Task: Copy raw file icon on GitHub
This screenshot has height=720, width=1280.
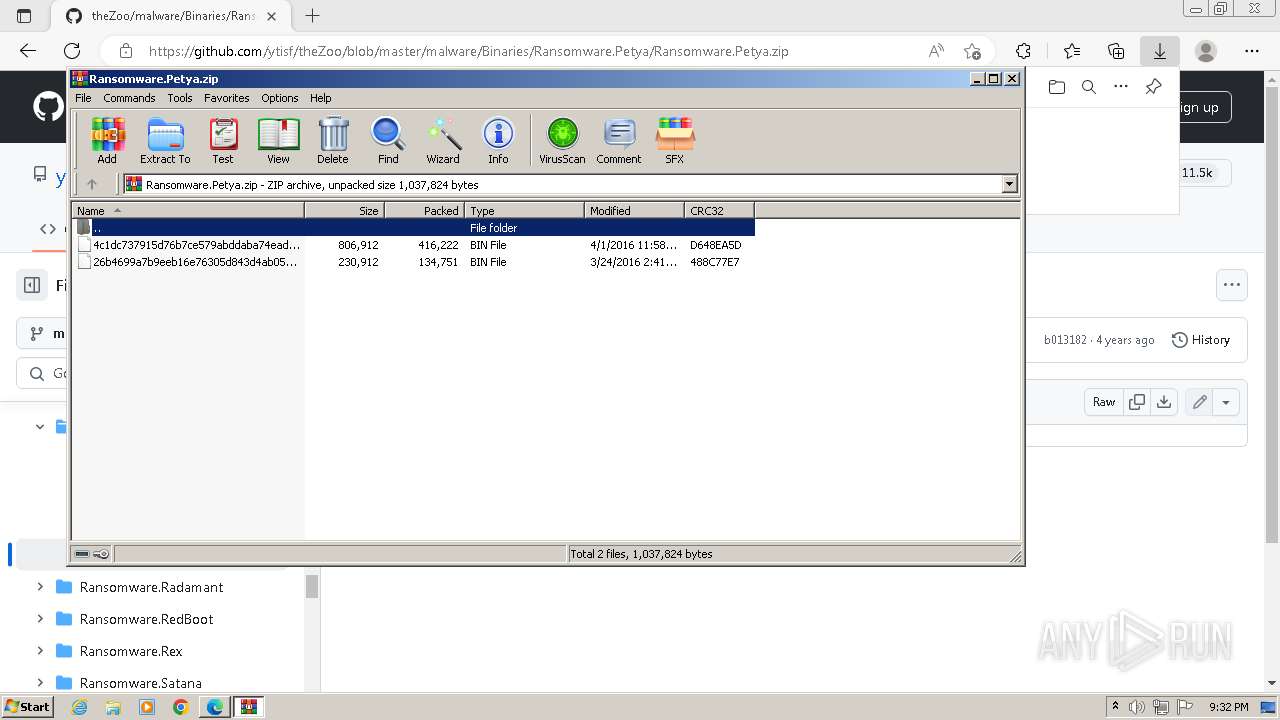Action: click(1137, 402)
